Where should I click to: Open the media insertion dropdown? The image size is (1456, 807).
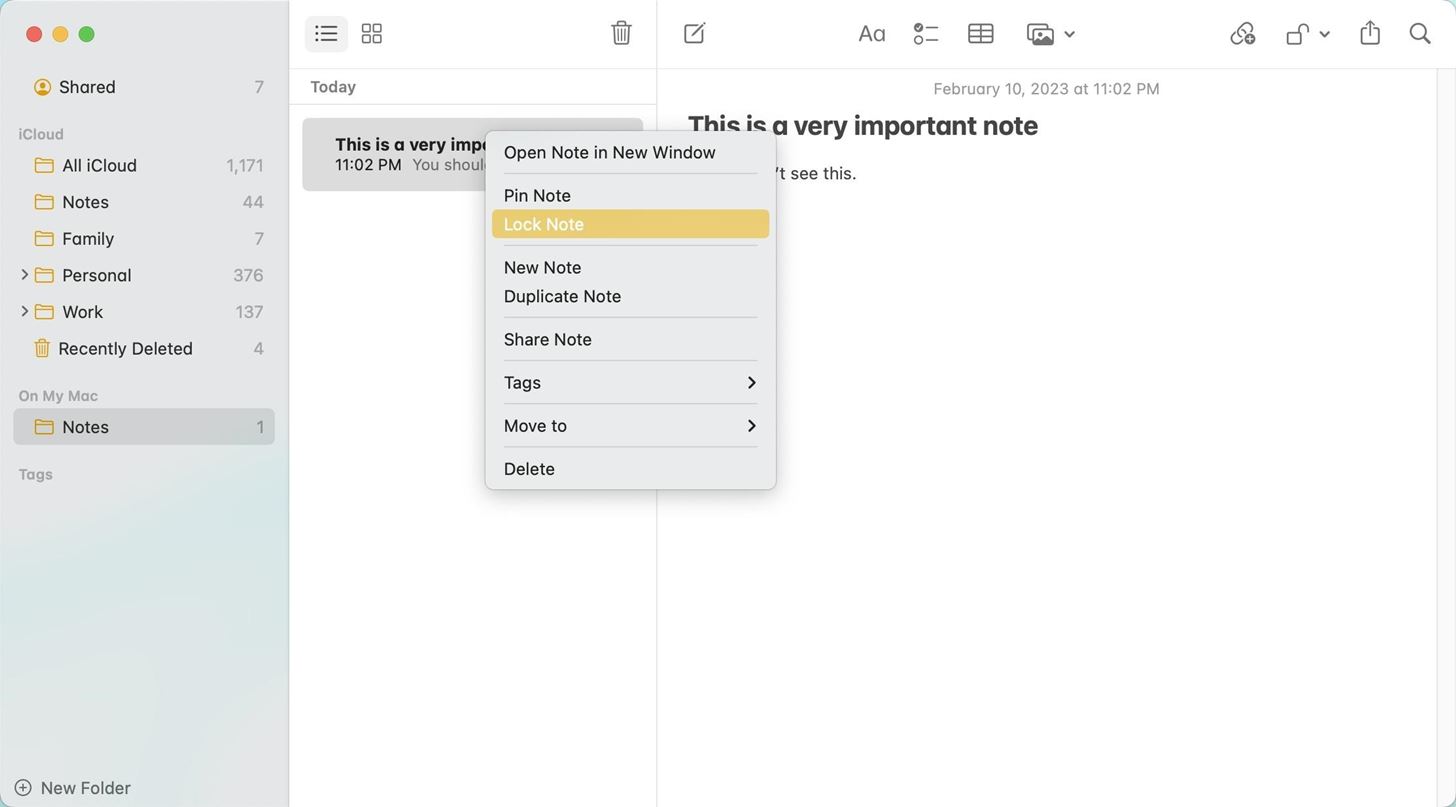1050,33
